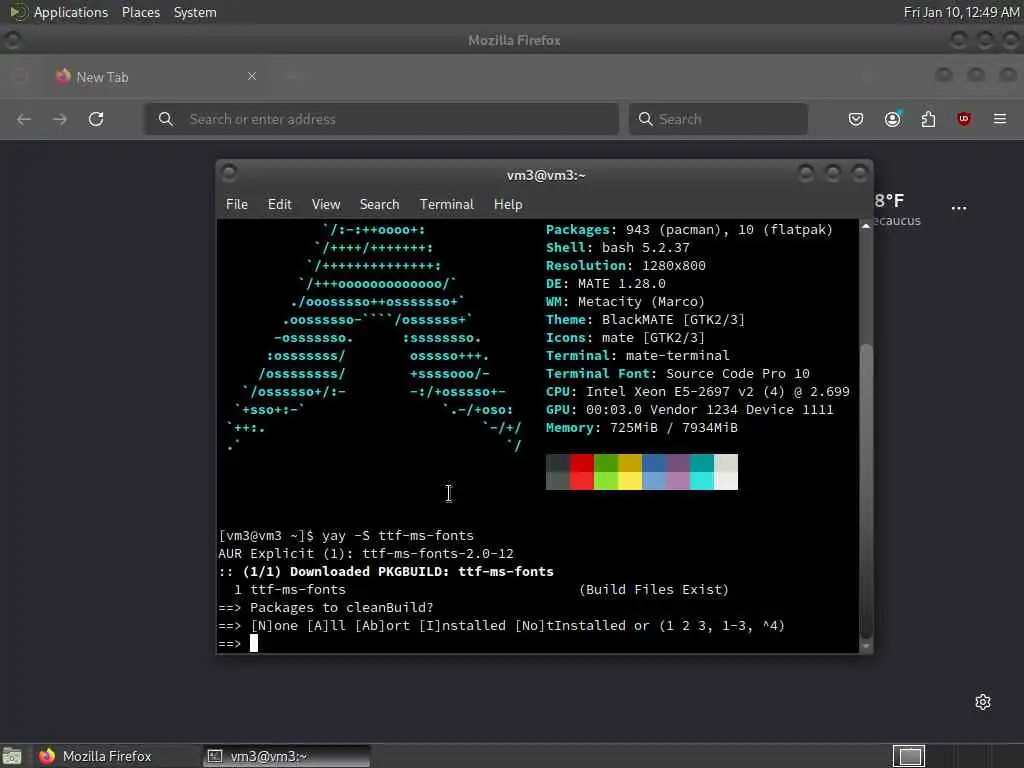Open the terminal Help menu
The height and width of the screenshot is (768, 1024).
tap(507, 204)
